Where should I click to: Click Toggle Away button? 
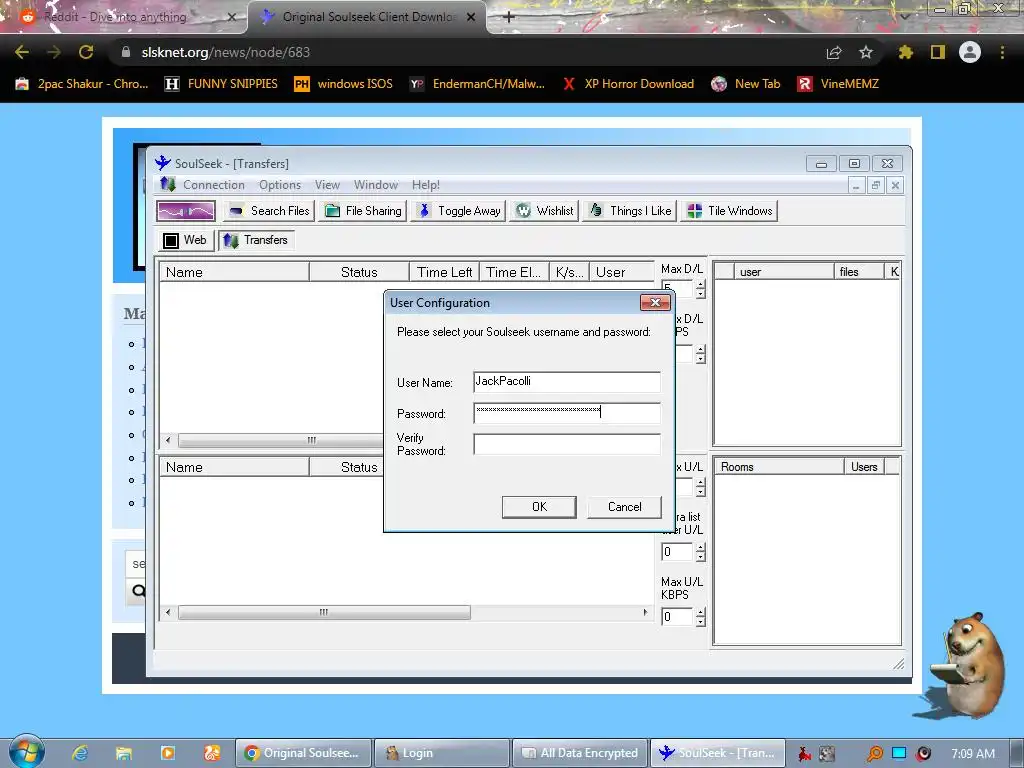(458, 211)
